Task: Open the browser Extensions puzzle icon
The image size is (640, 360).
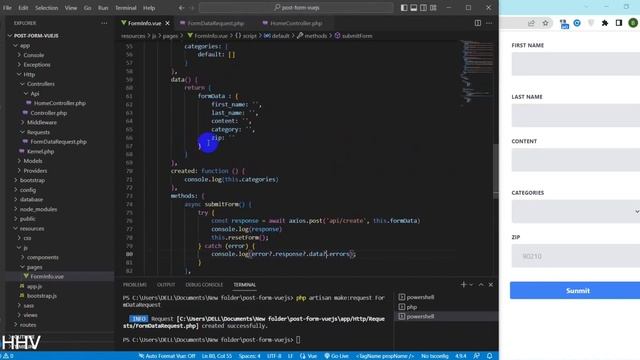Action: tap(605, 23)
